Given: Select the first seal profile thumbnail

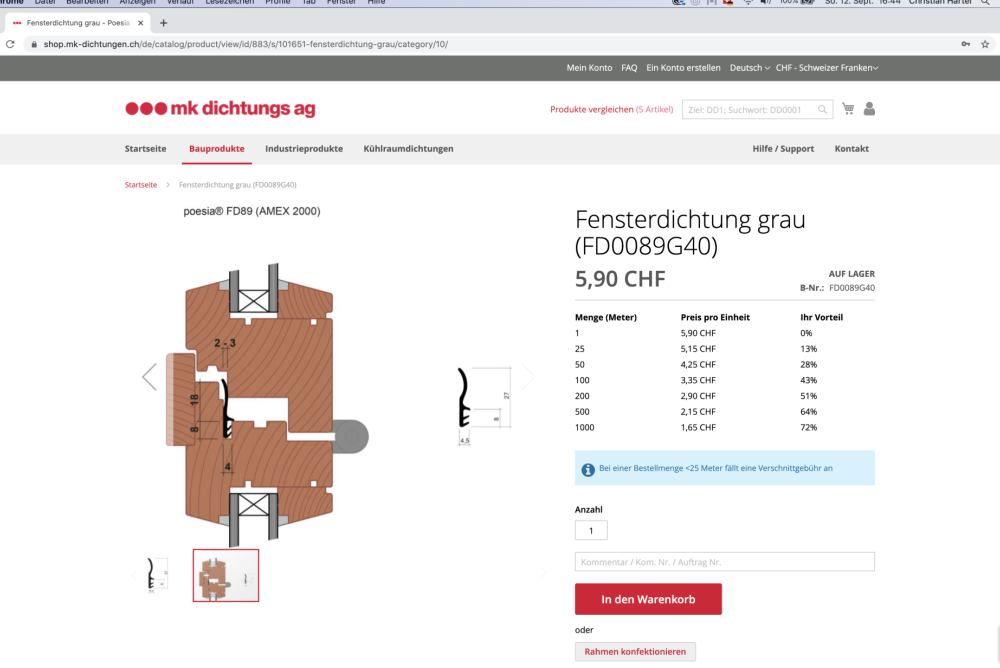Looking at the screenshot, I should 158,574.
